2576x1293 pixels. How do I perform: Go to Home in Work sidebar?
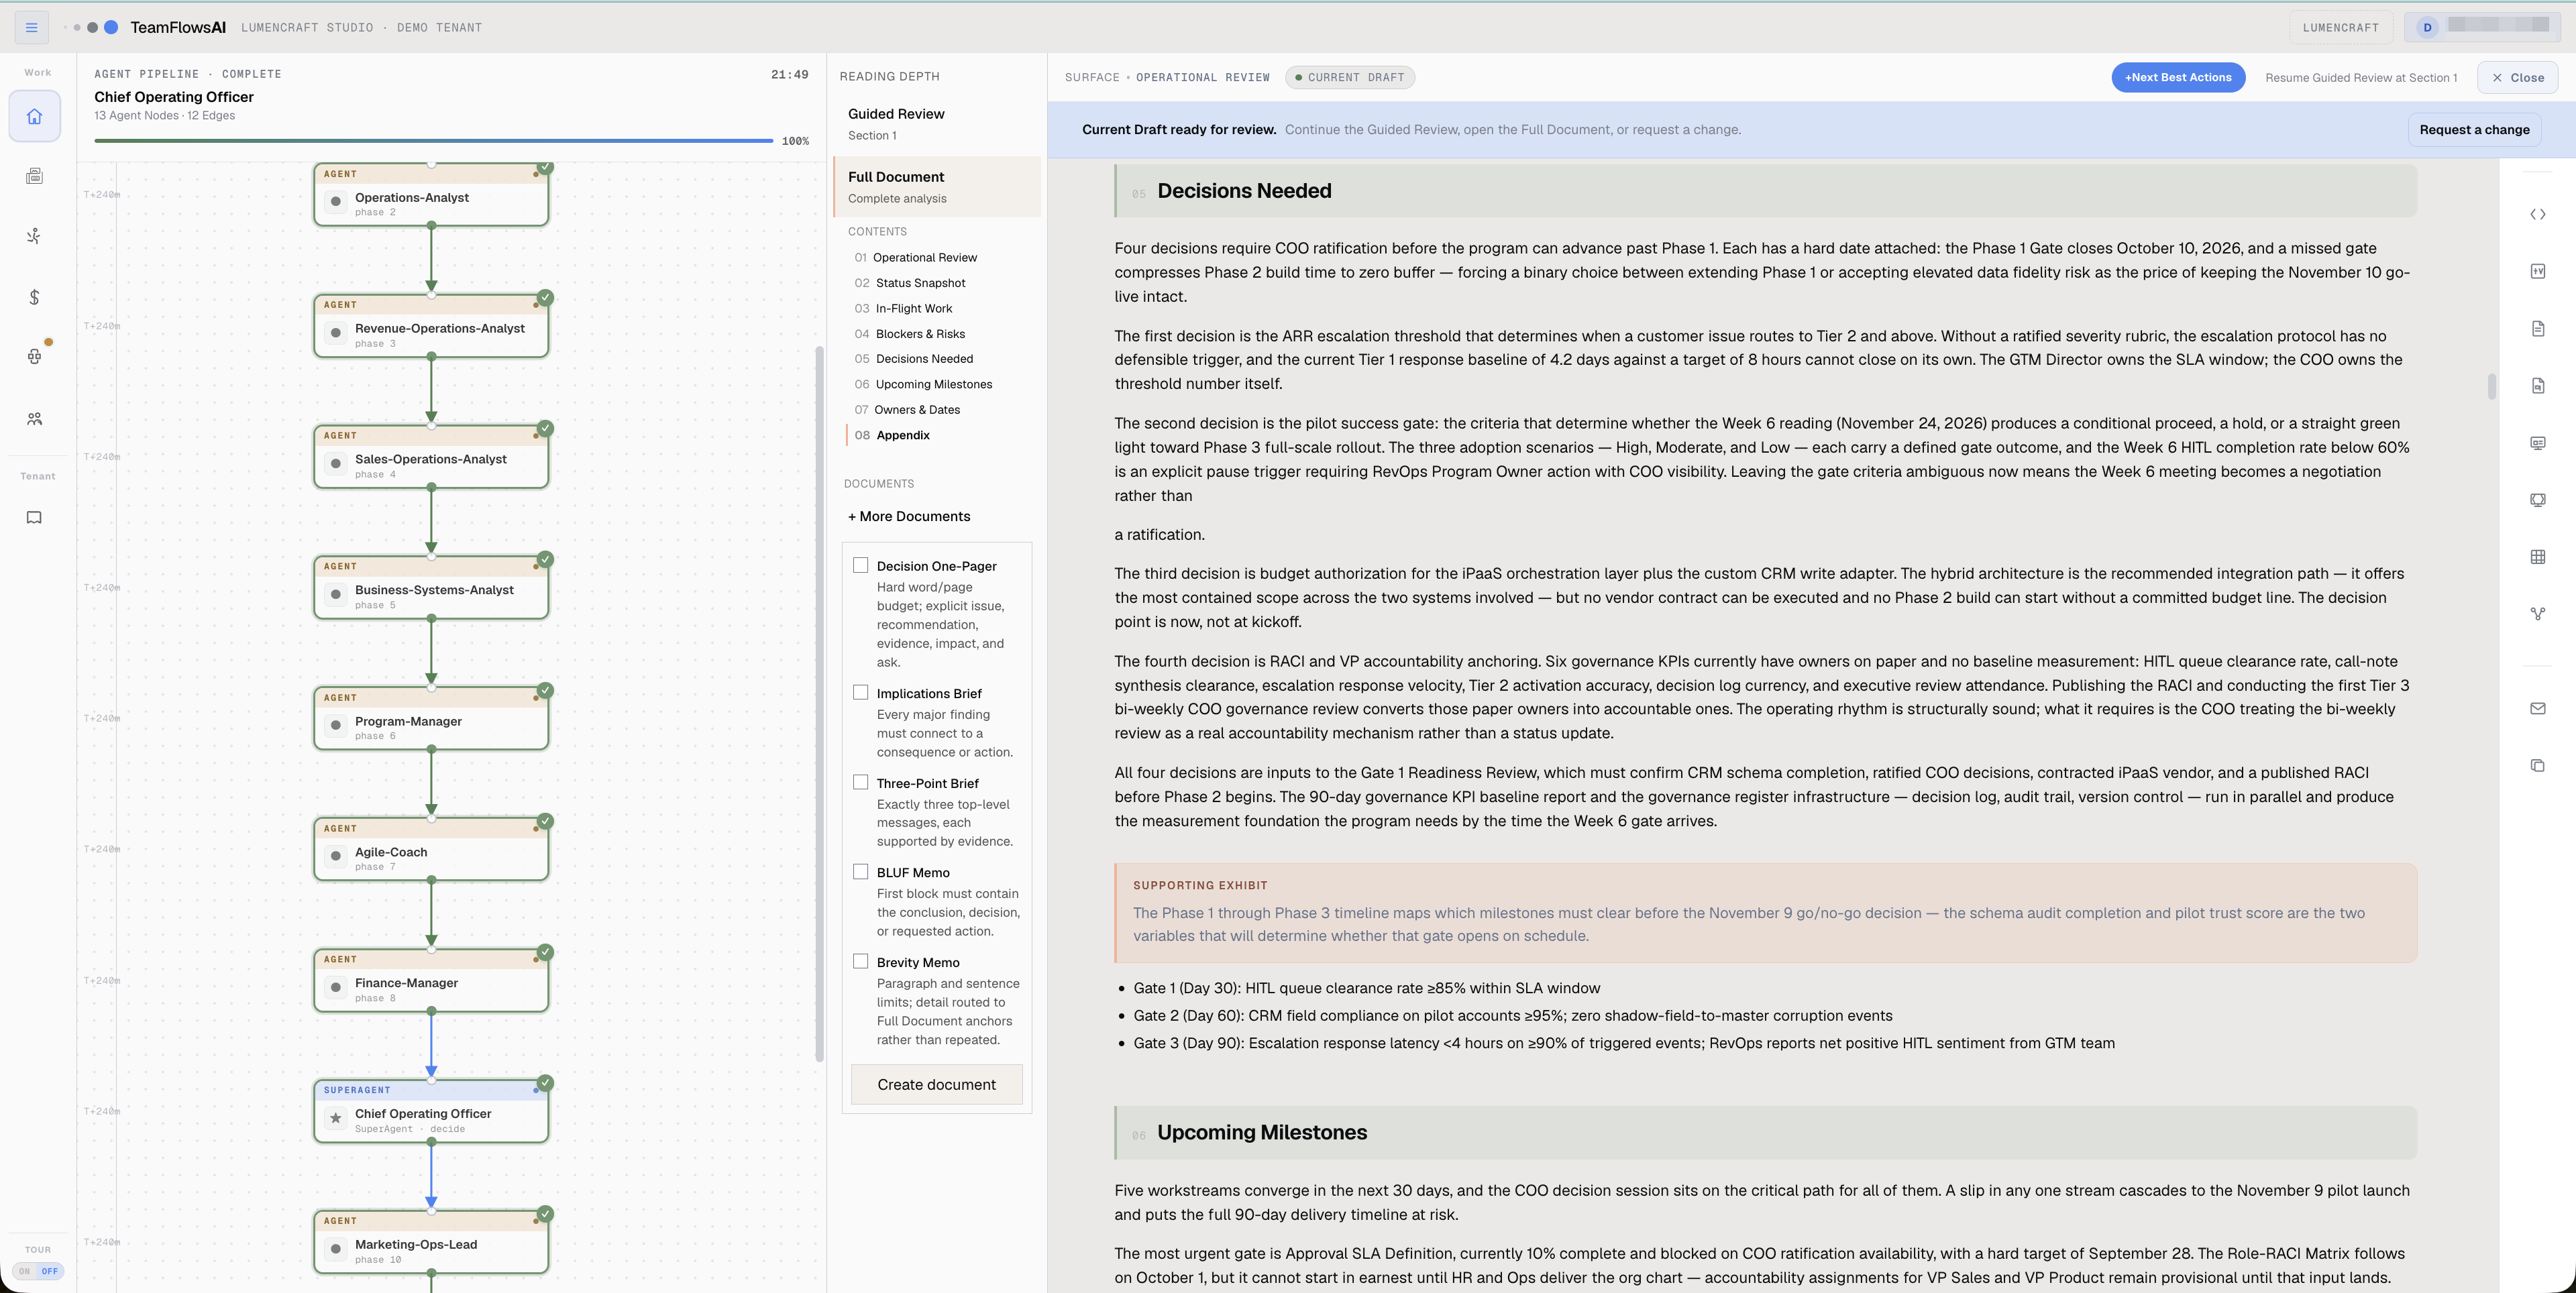34,116
